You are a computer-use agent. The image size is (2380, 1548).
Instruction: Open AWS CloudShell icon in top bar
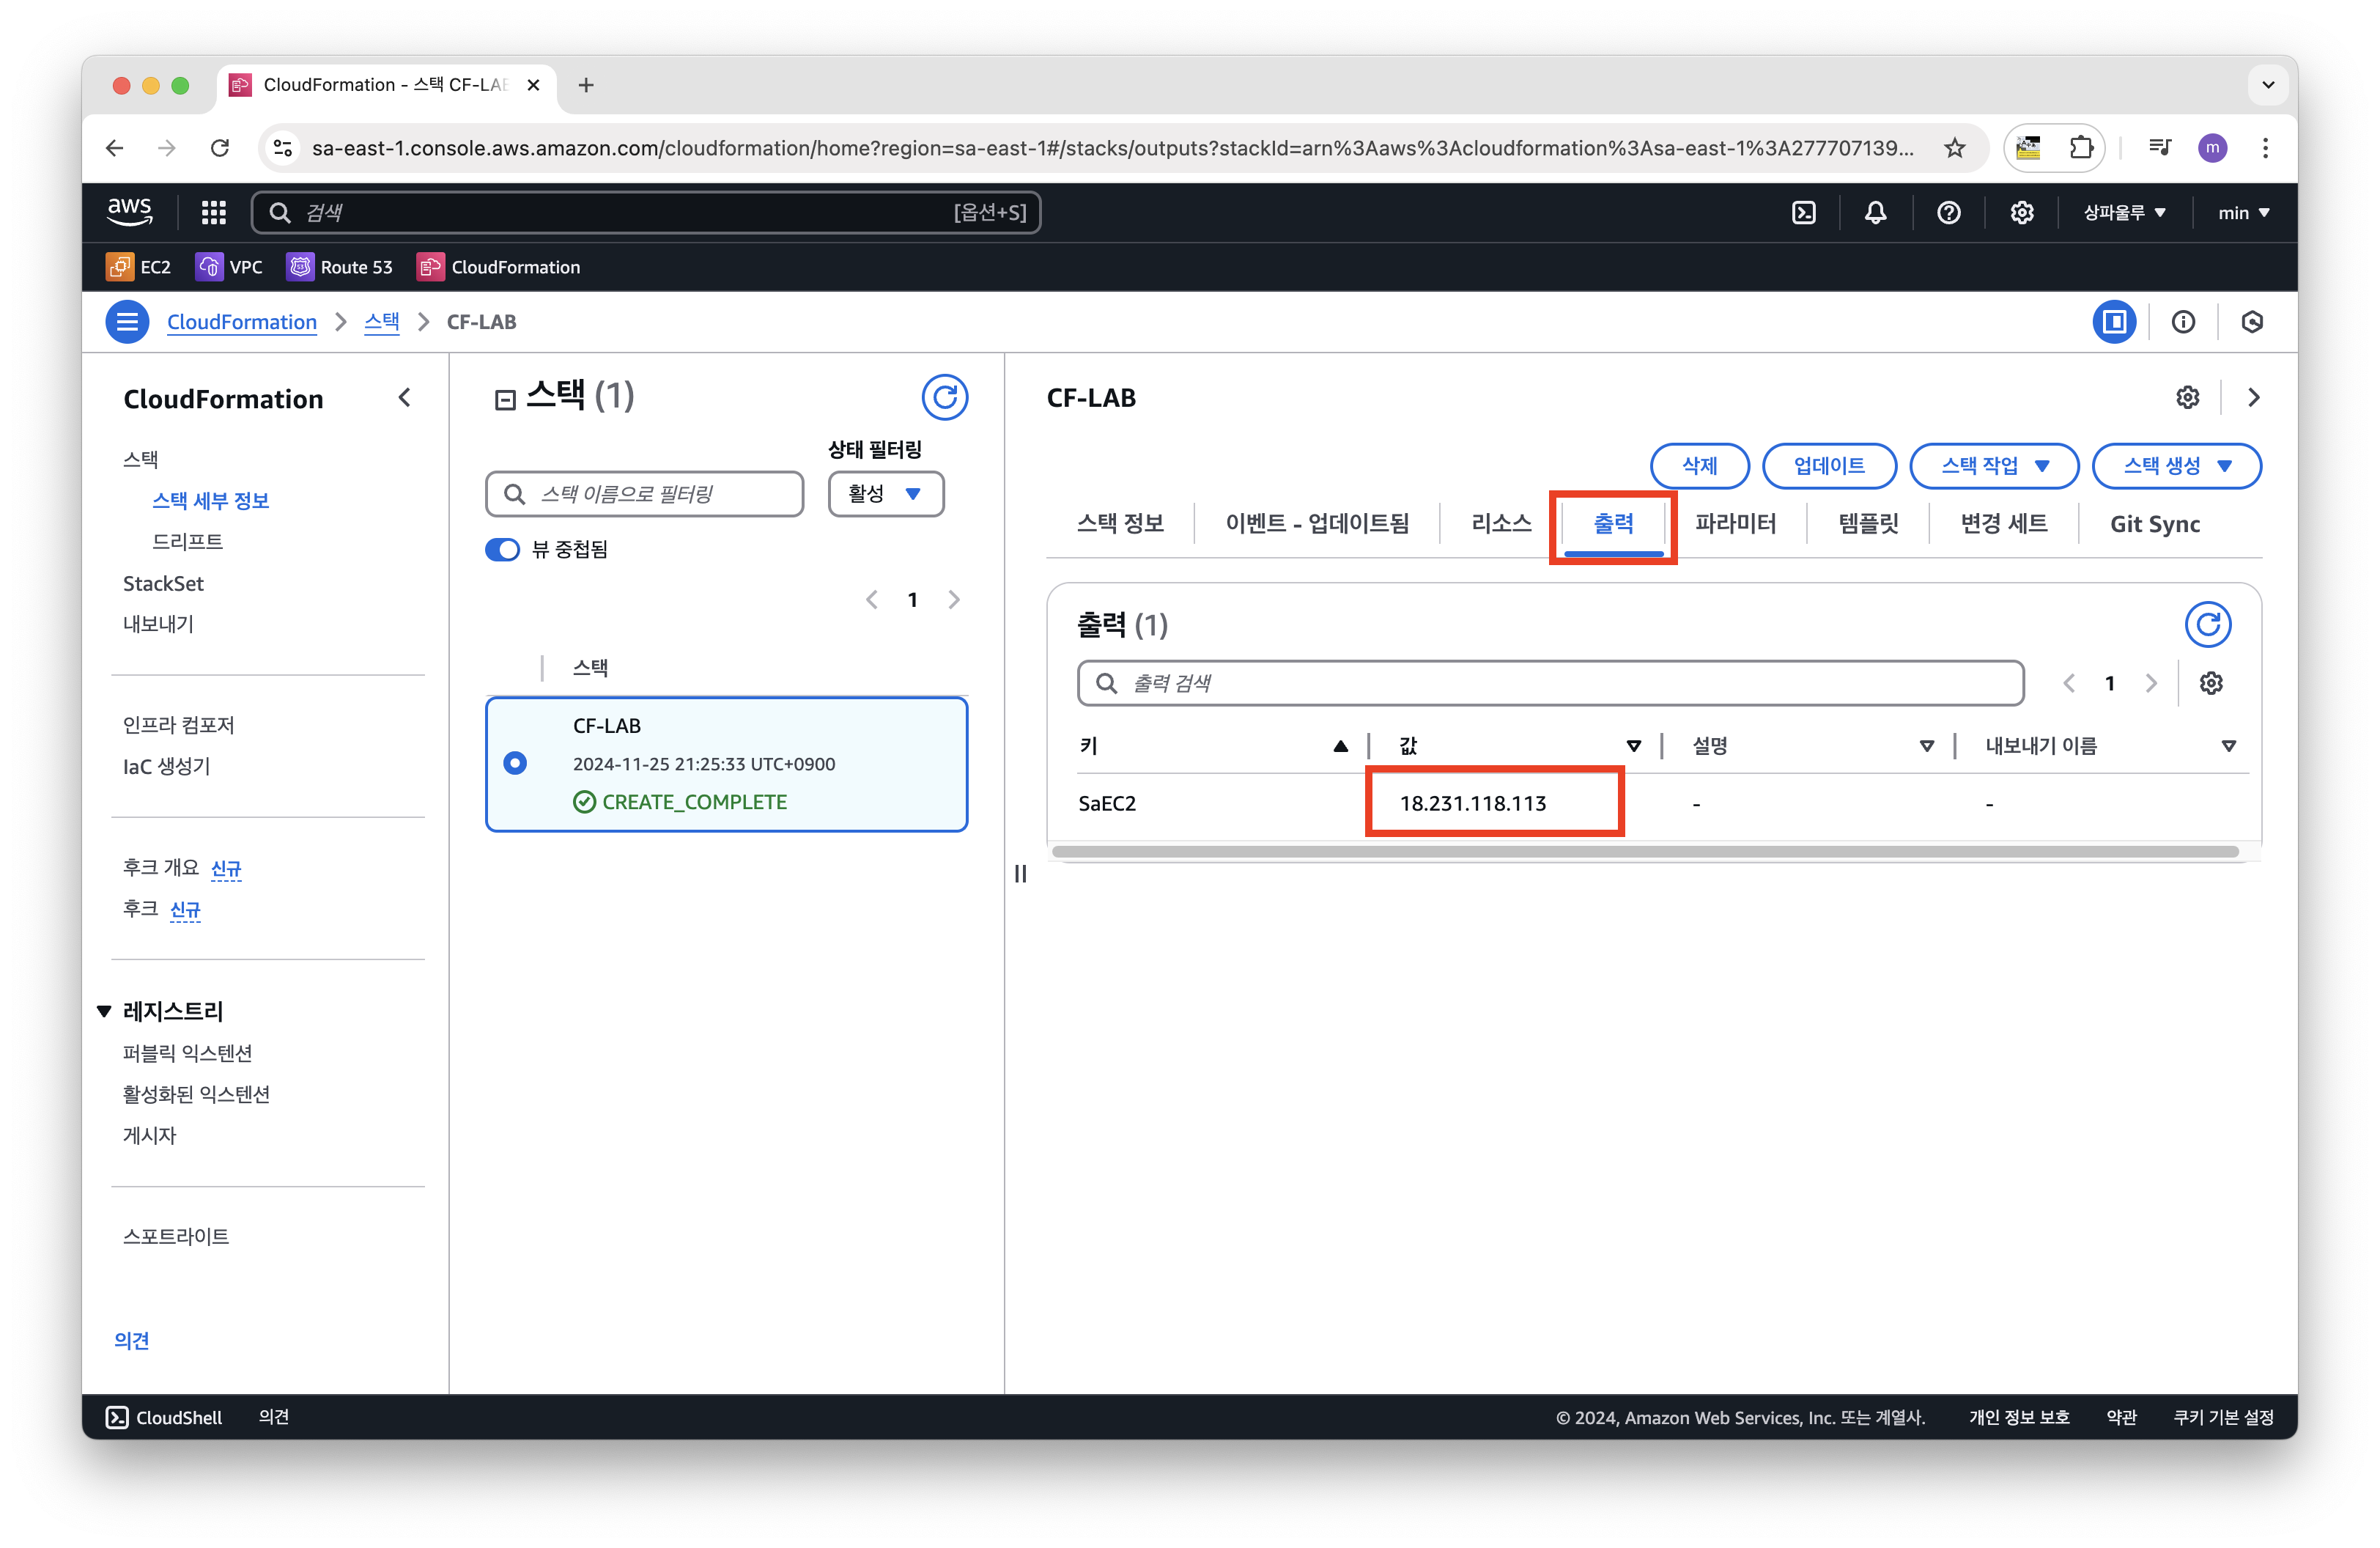(1803, 212)
